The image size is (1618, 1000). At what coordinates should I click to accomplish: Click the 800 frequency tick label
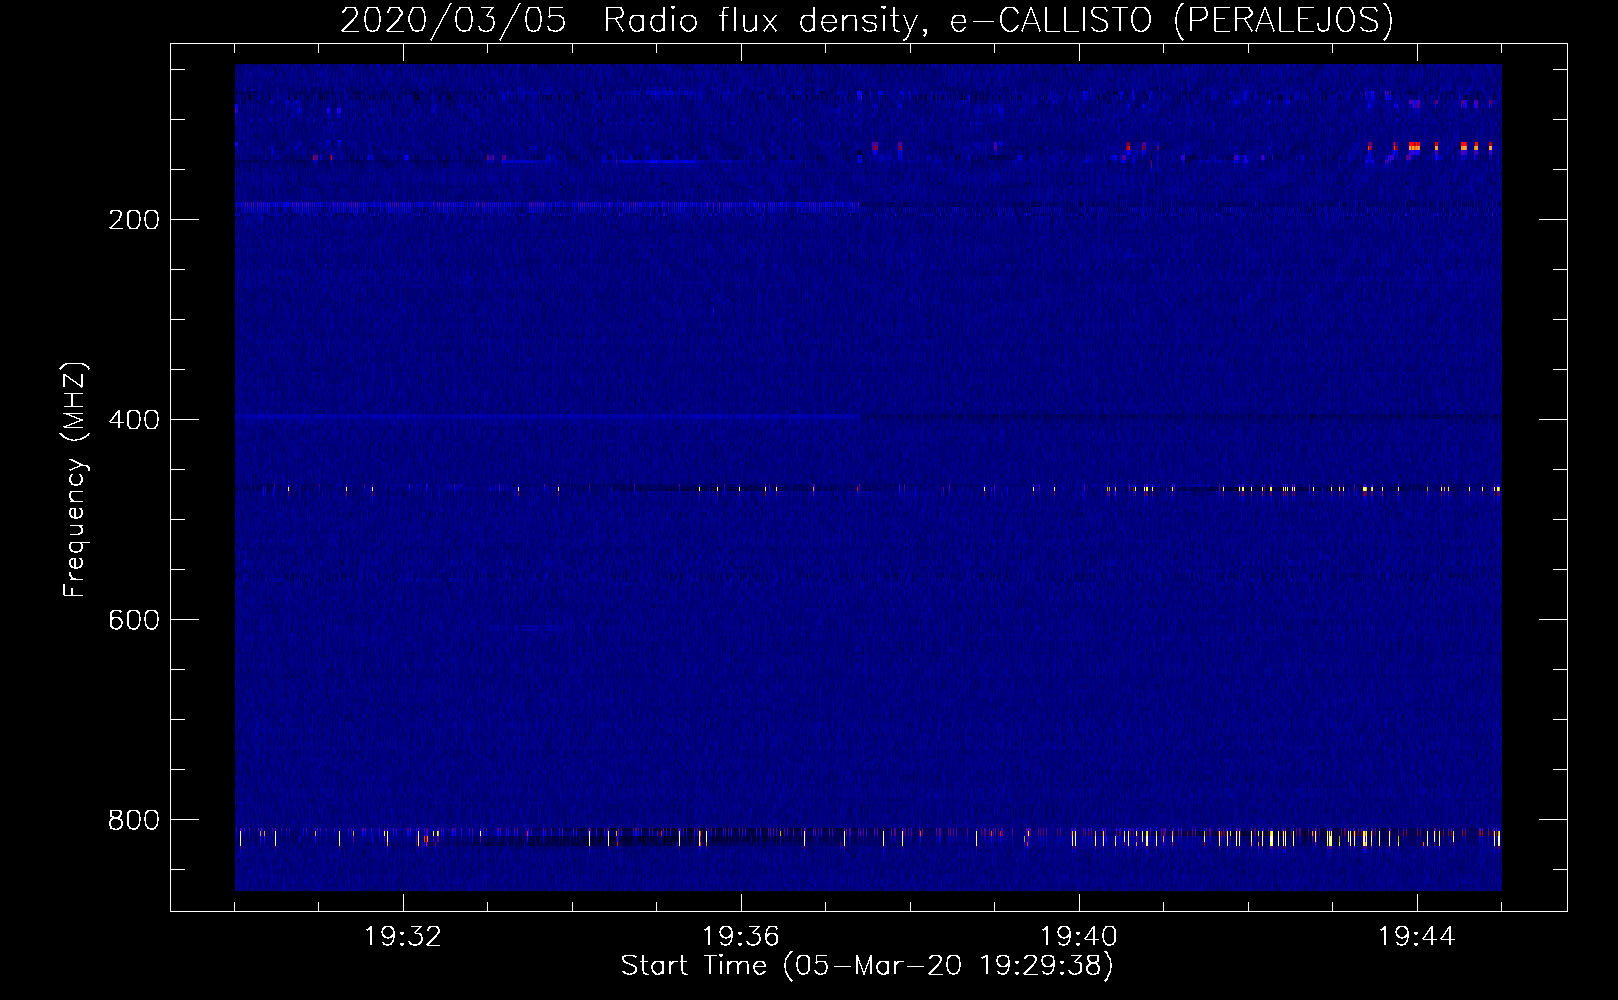point(134,820)
